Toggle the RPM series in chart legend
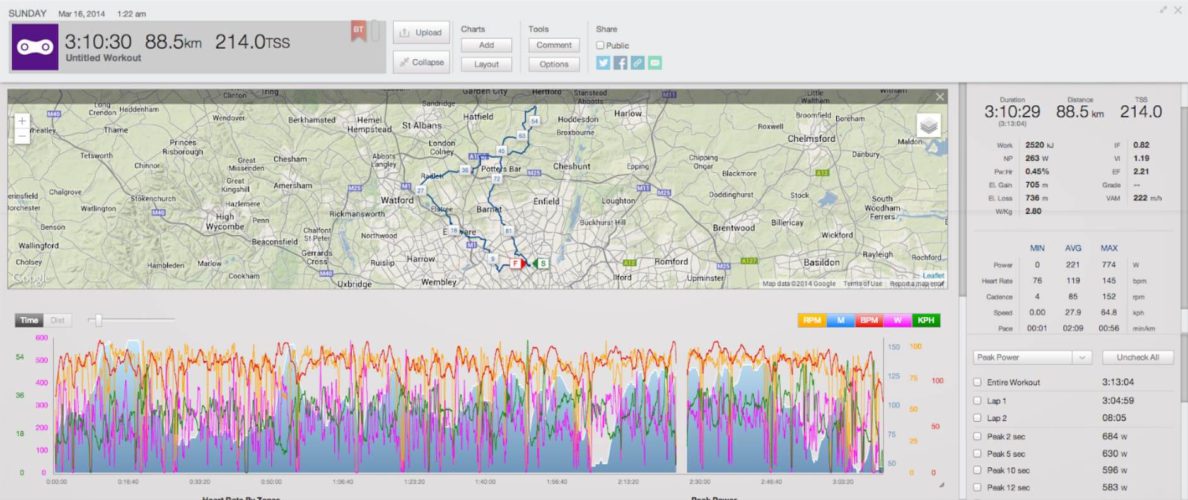The height and width of the screenshot is (500, 1188). 811,321
